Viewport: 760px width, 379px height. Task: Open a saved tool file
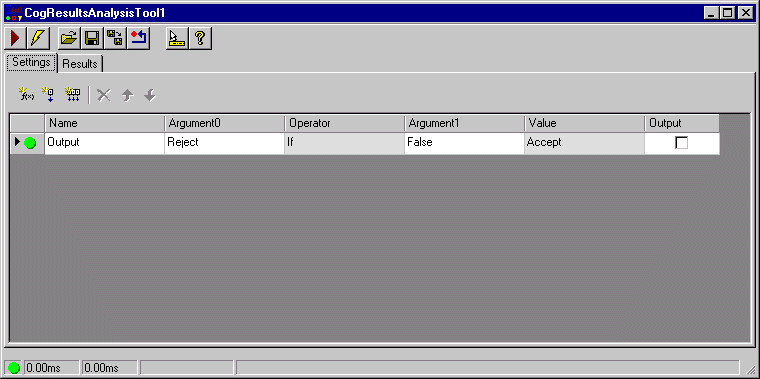tap(69, 38)
